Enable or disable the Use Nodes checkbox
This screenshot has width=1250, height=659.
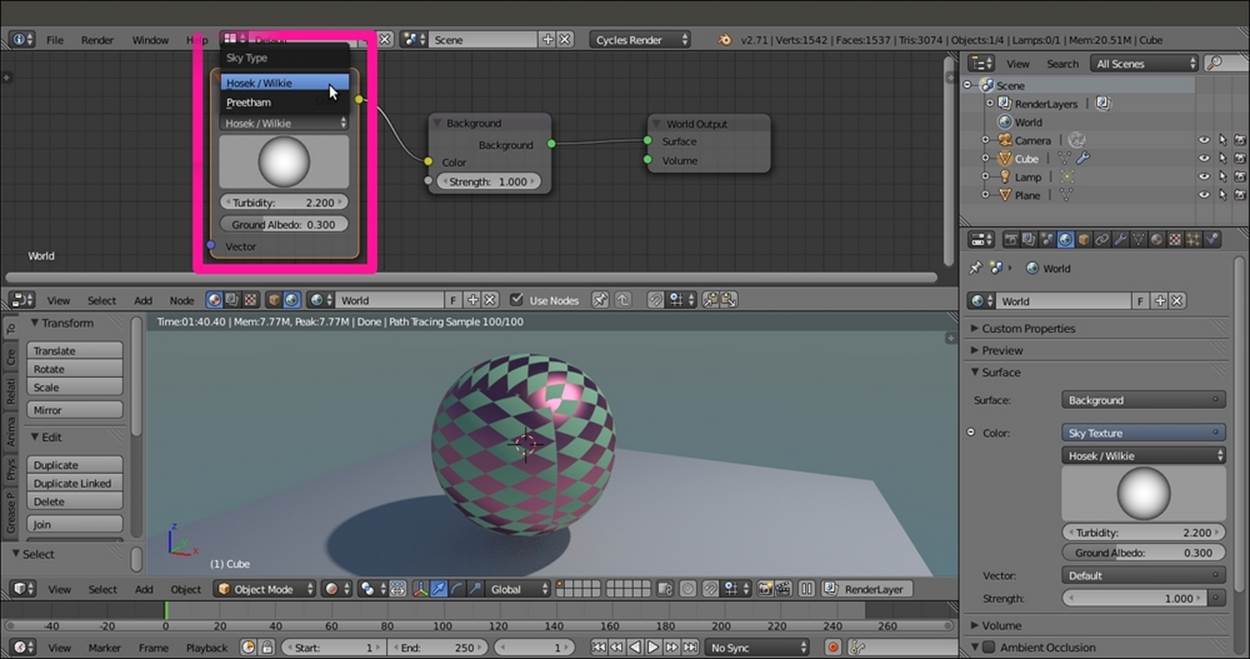pyautogui.click(x=516, y=300)
